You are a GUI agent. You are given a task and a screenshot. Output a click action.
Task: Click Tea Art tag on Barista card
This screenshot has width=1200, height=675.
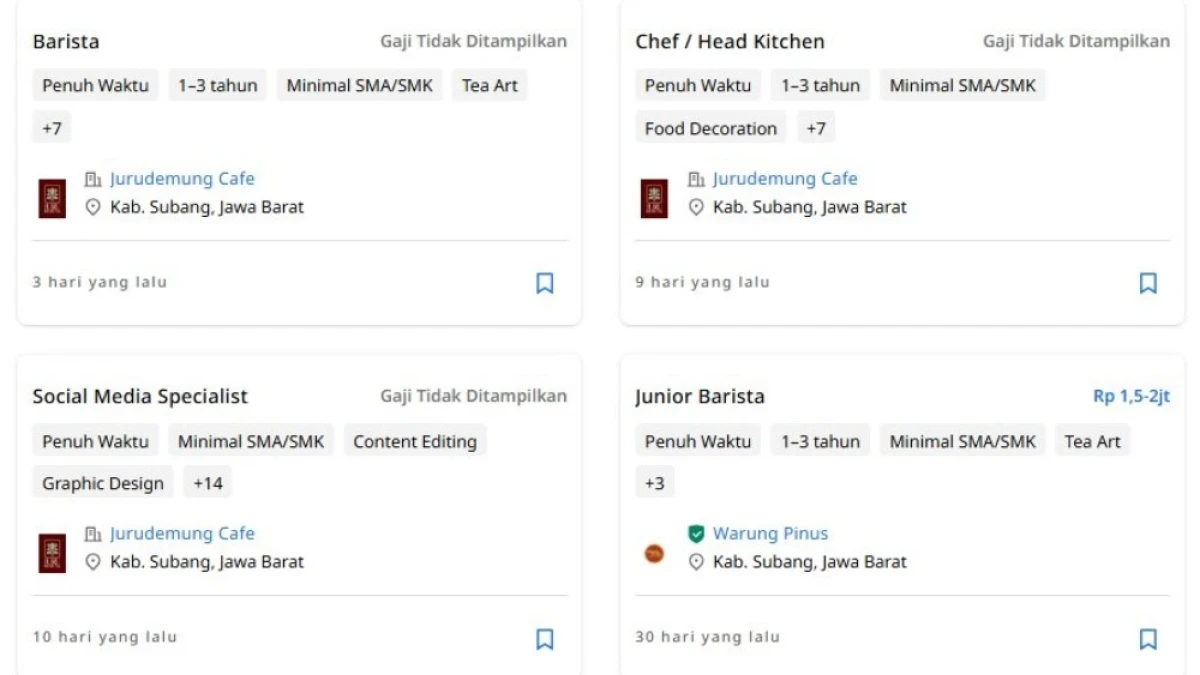[x=490, y=85]
